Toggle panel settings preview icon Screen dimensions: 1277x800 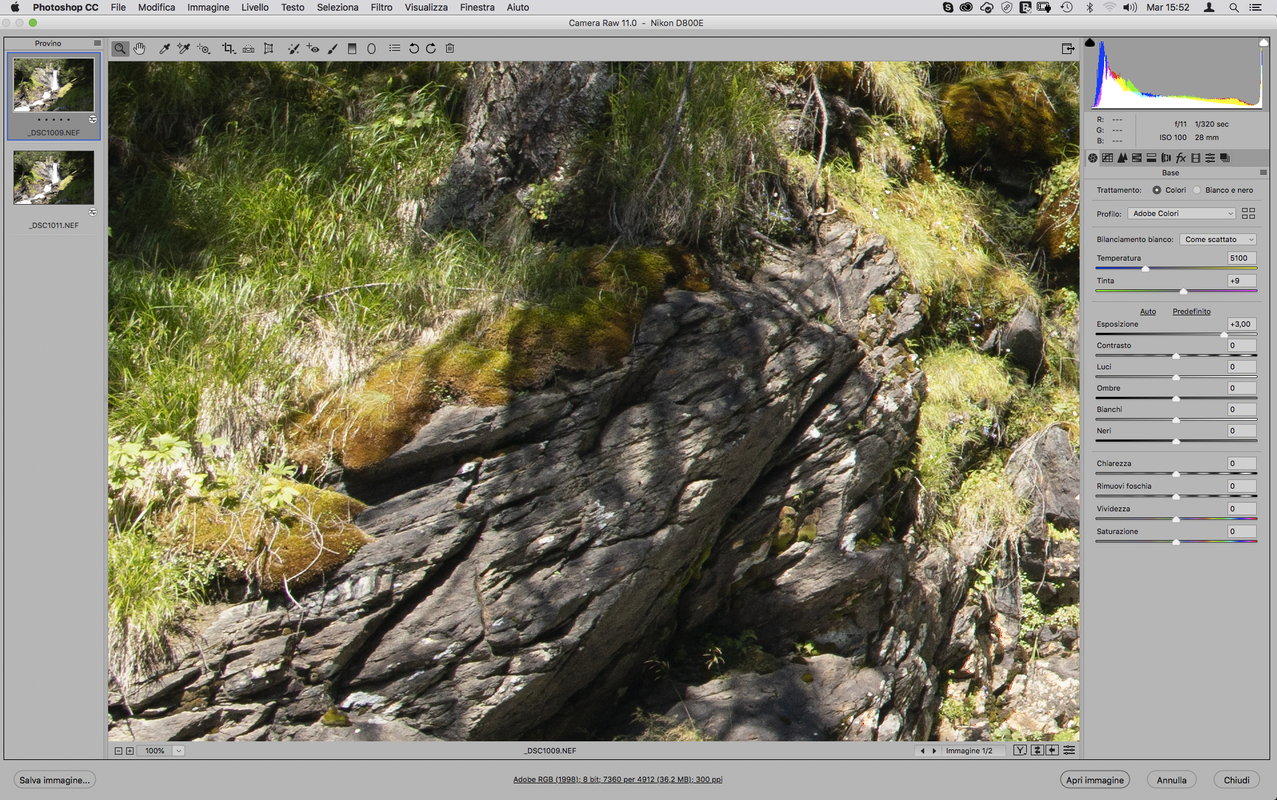coord(1069,750)
